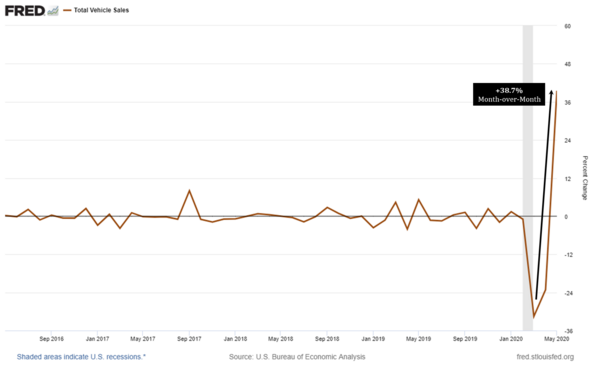
Task: Open the Shaded areas indicate U.S. recessions link
Action: (81, 357)
